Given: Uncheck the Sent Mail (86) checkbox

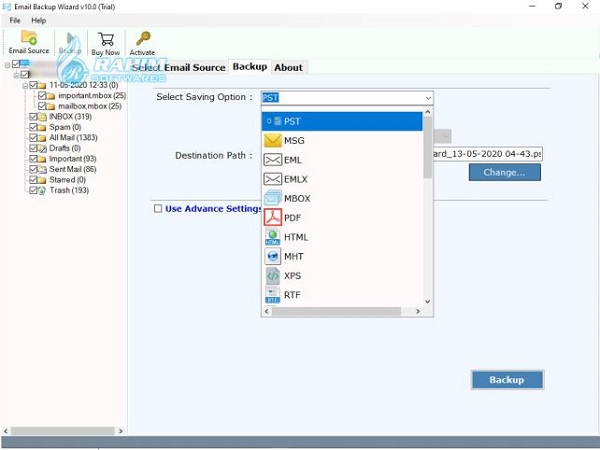Looking at the screenshot, I should click(x=33, y=169).
